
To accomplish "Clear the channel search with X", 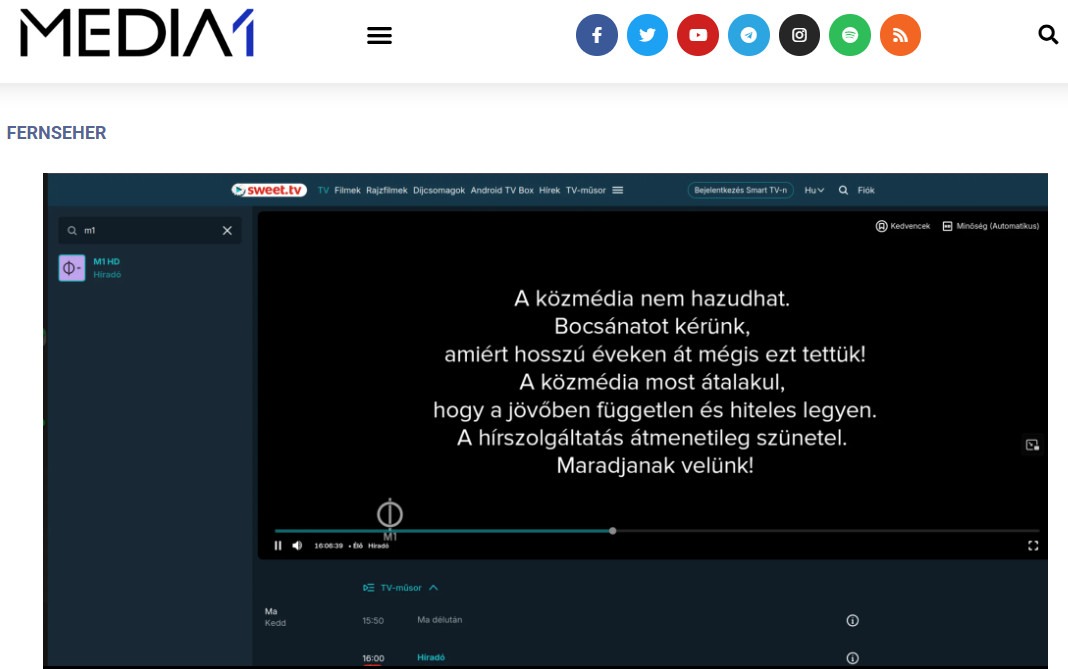I will (x=227, y=231).
